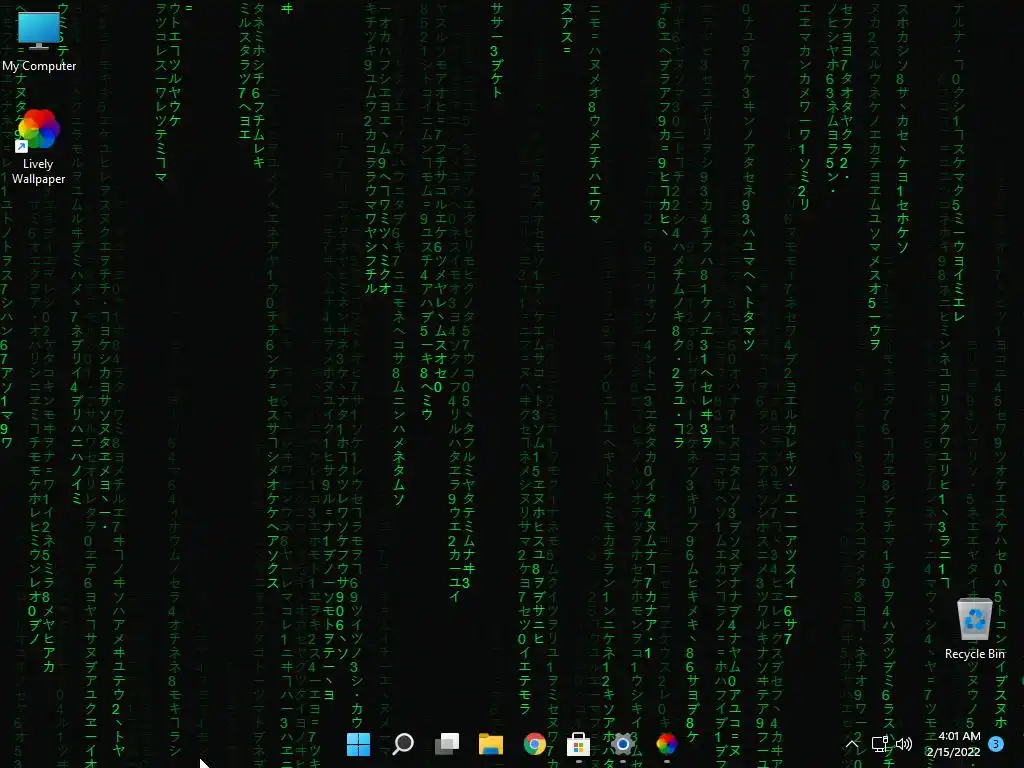Open taskbar Search

402,744
